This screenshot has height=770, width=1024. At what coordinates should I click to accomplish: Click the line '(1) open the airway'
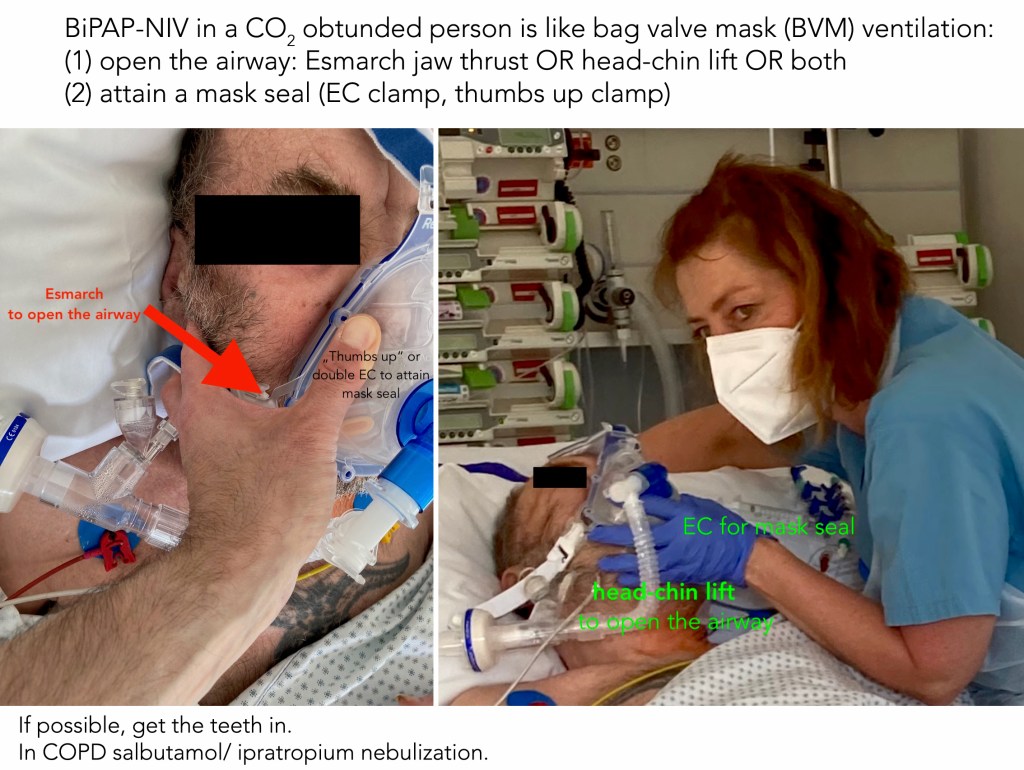coord(455,61)
